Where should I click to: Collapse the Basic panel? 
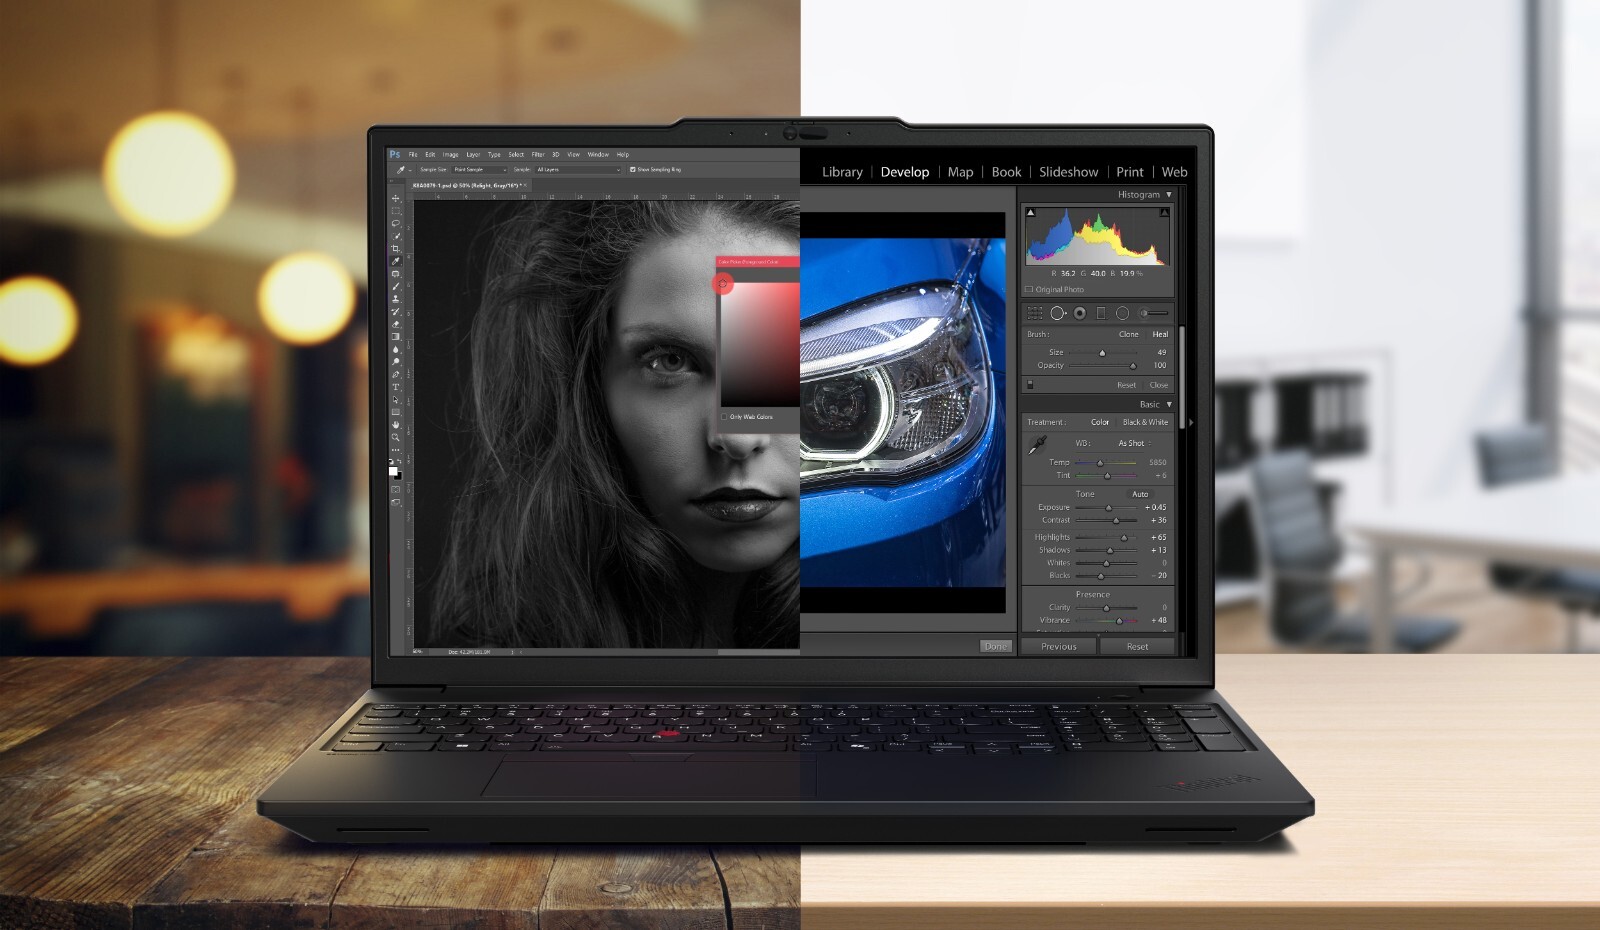pos(1169,405)
